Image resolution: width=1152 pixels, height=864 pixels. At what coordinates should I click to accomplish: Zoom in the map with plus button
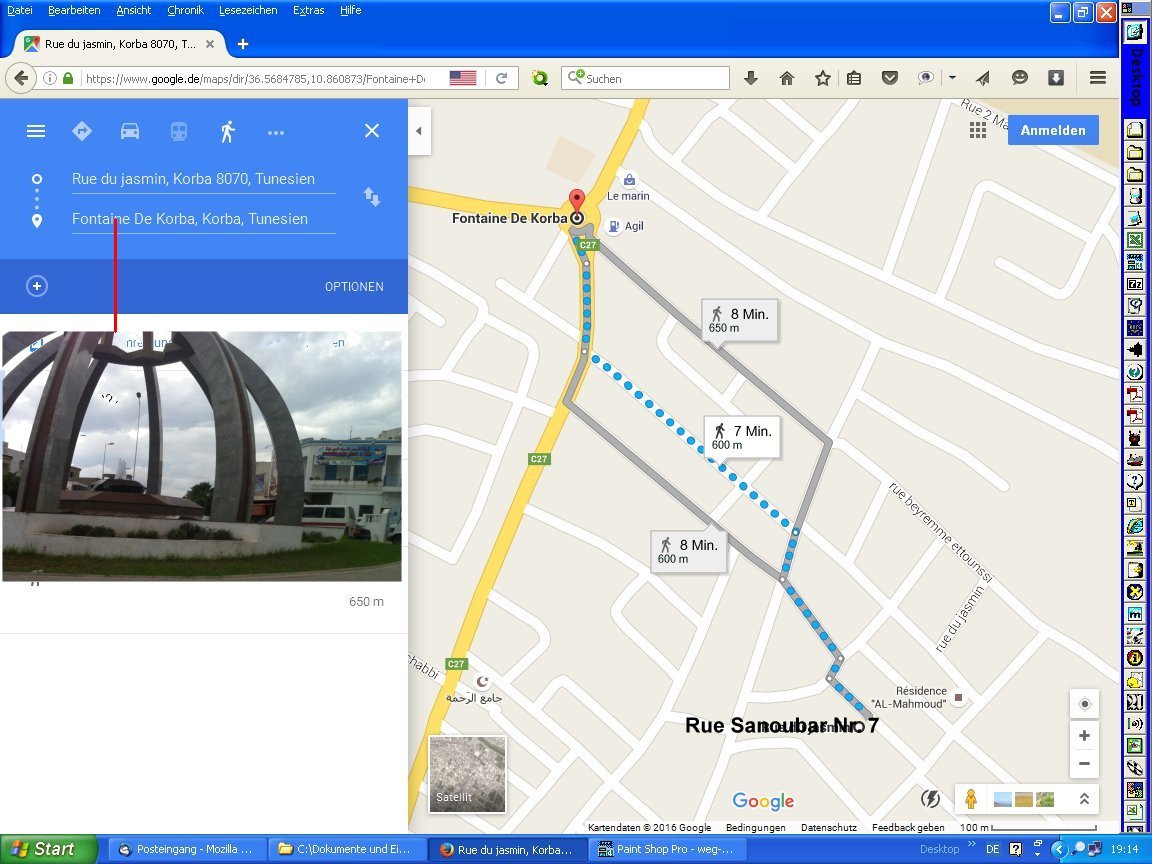click(x=1084, y=736)
